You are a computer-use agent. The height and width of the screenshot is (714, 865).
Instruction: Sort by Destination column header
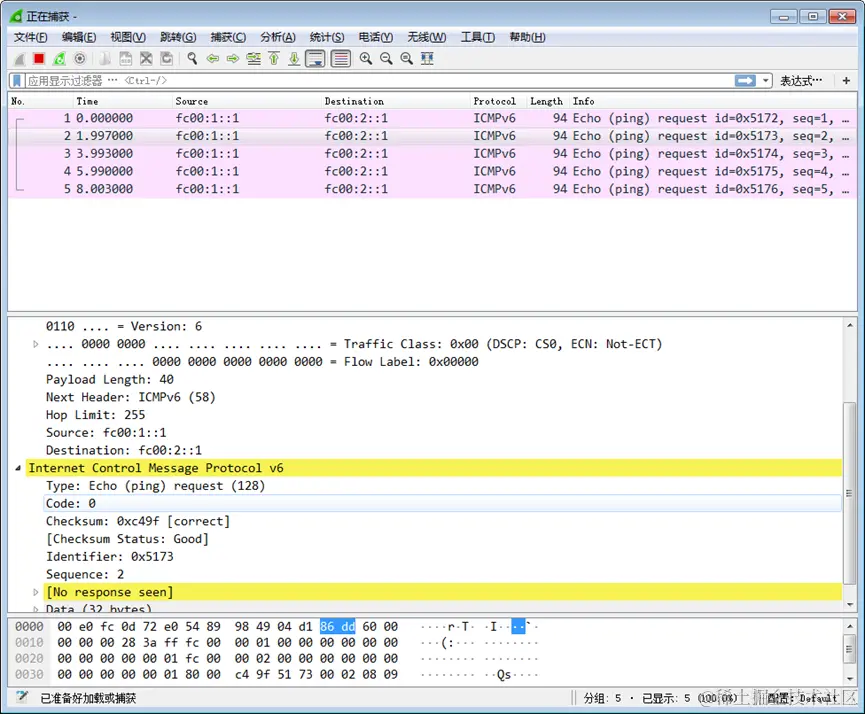(x=396, y=102)
